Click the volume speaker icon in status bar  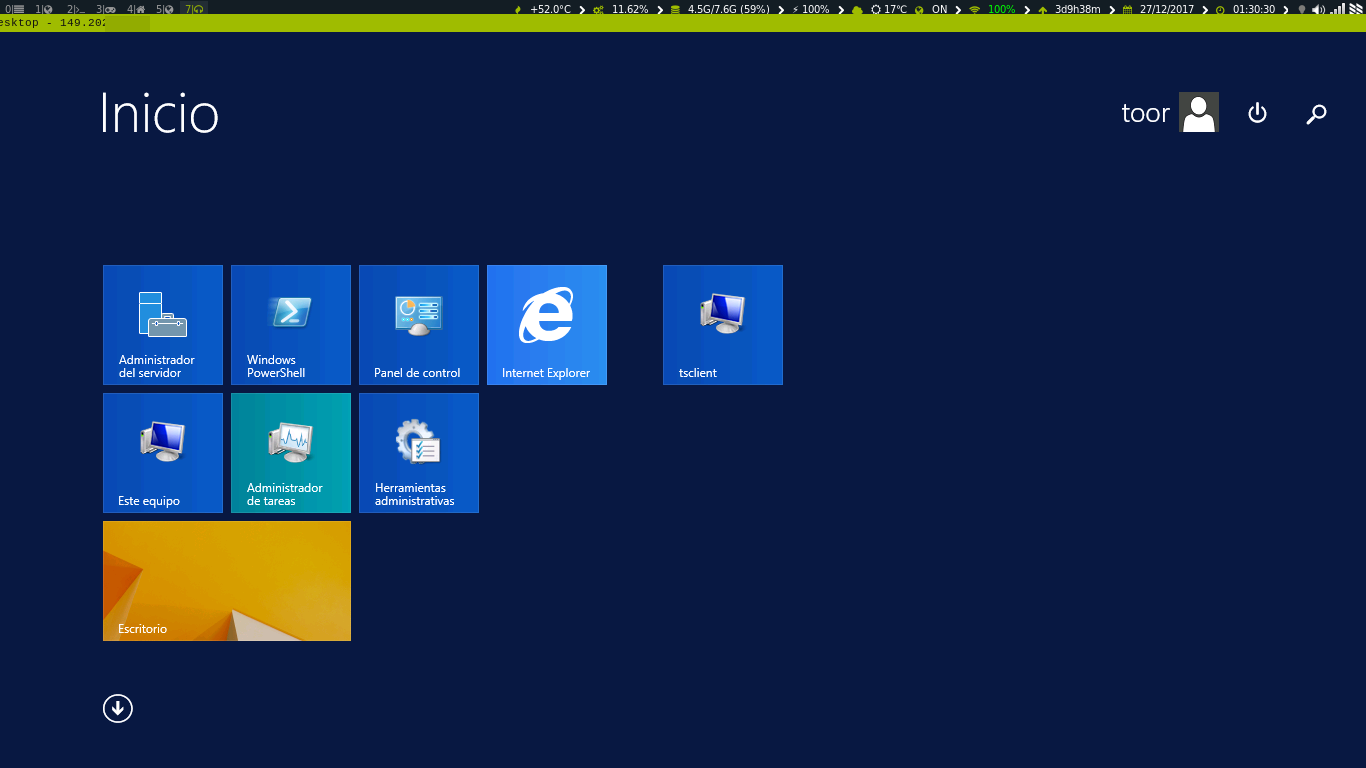click(1318, 9)
